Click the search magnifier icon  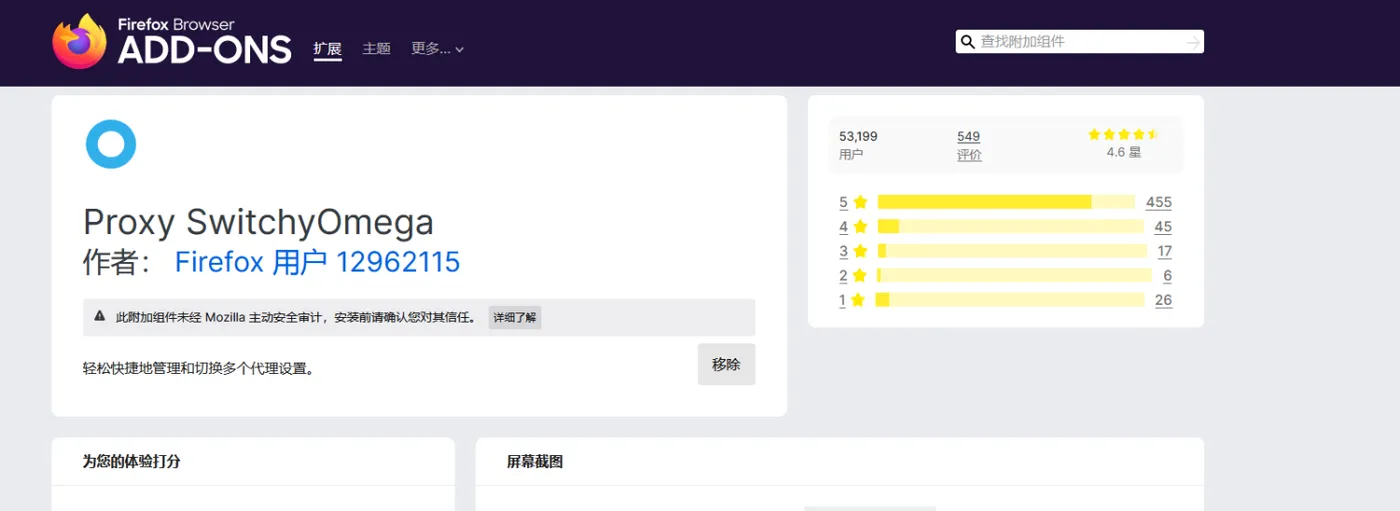[967, 42]
